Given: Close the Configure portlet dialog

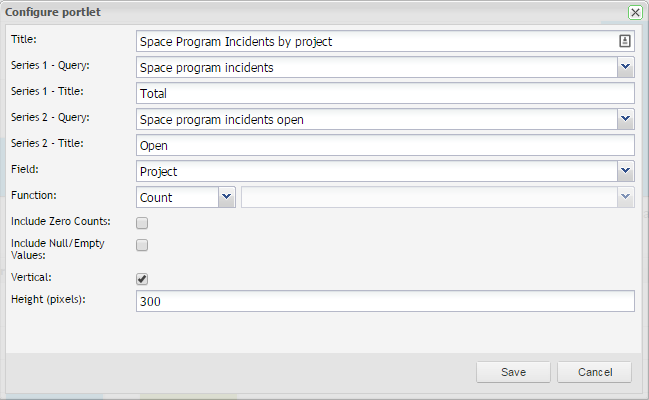Looking at the screenshot, I should click(x=635, y=12).
